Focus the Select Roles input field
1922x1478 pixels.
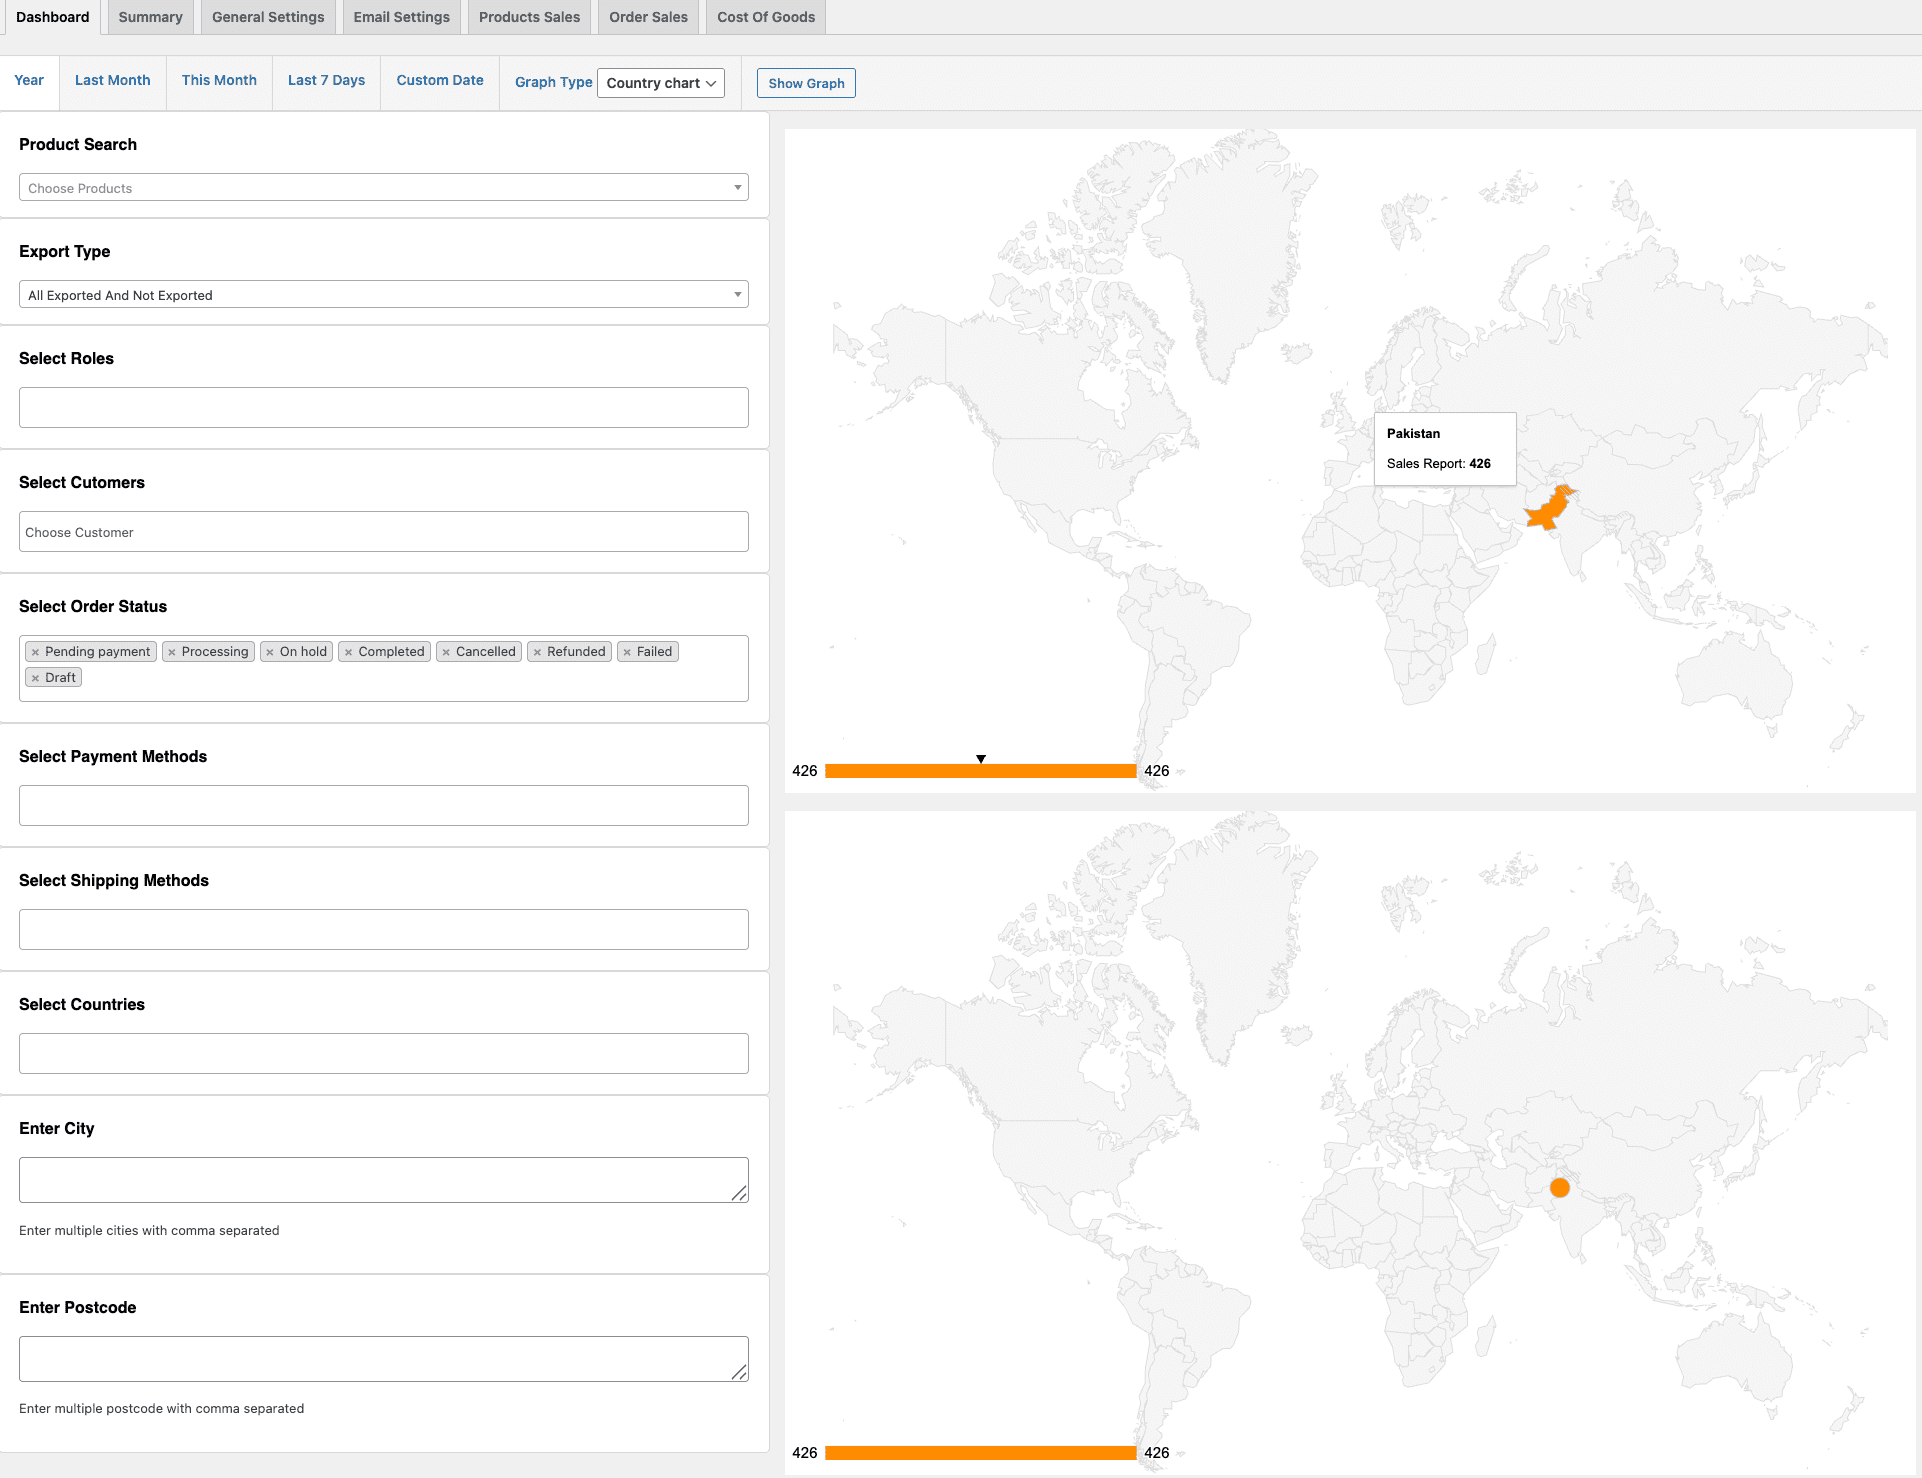coord(383,408)
